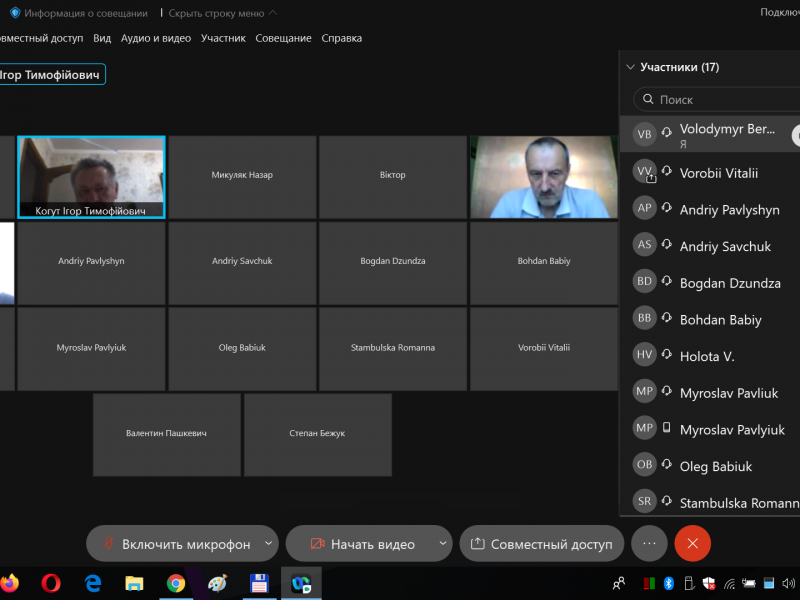Launch Opera browser from the taskbar
This screenshot has height=600, width=800.
pyautogui.click(x=51, y=582)
